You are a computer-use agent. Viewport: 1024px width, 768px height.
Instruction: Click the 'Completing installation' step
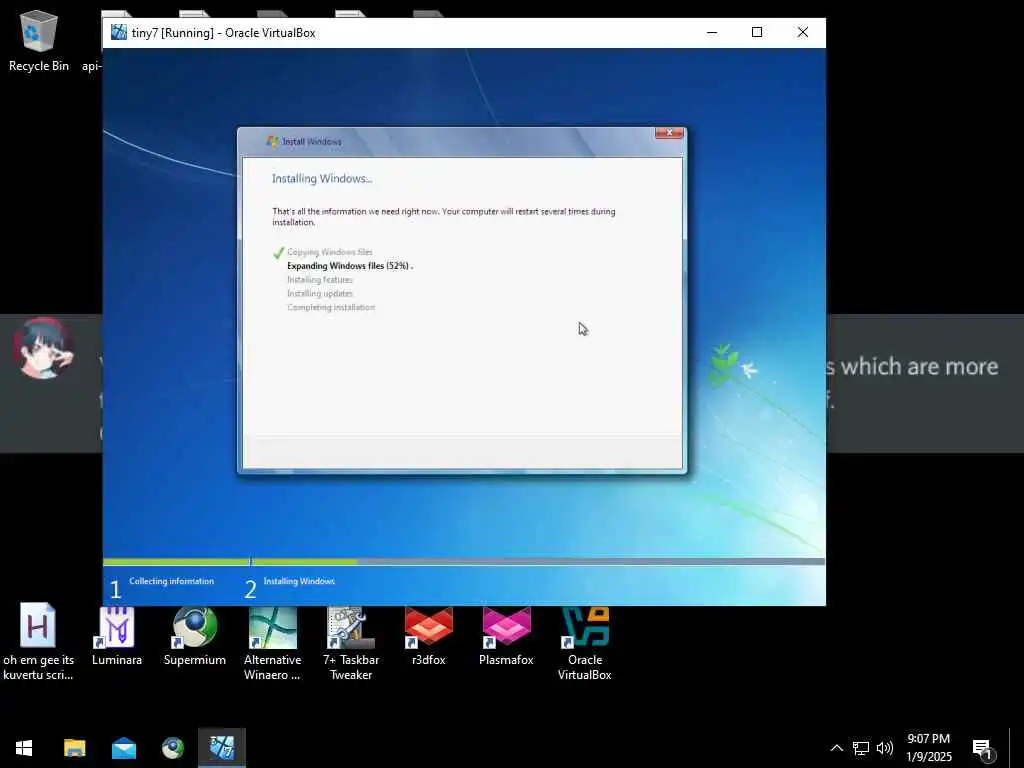pos(331,307)
